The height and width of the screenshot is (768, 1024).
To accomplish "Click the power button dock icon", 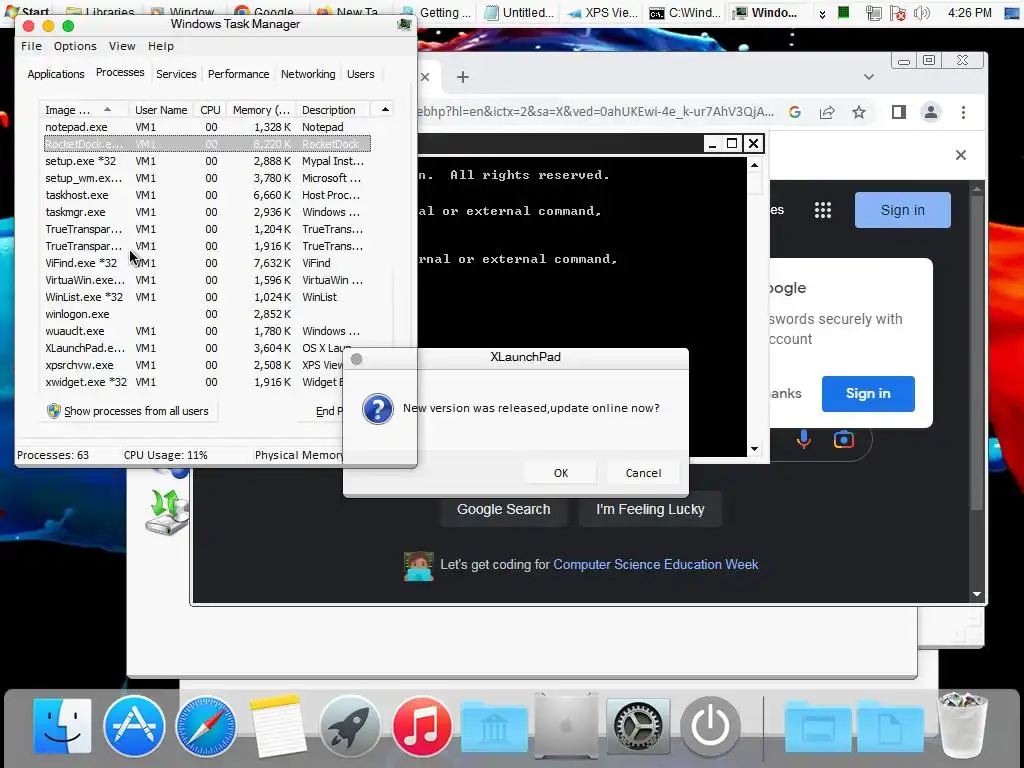I will click(x=710, y=726).
